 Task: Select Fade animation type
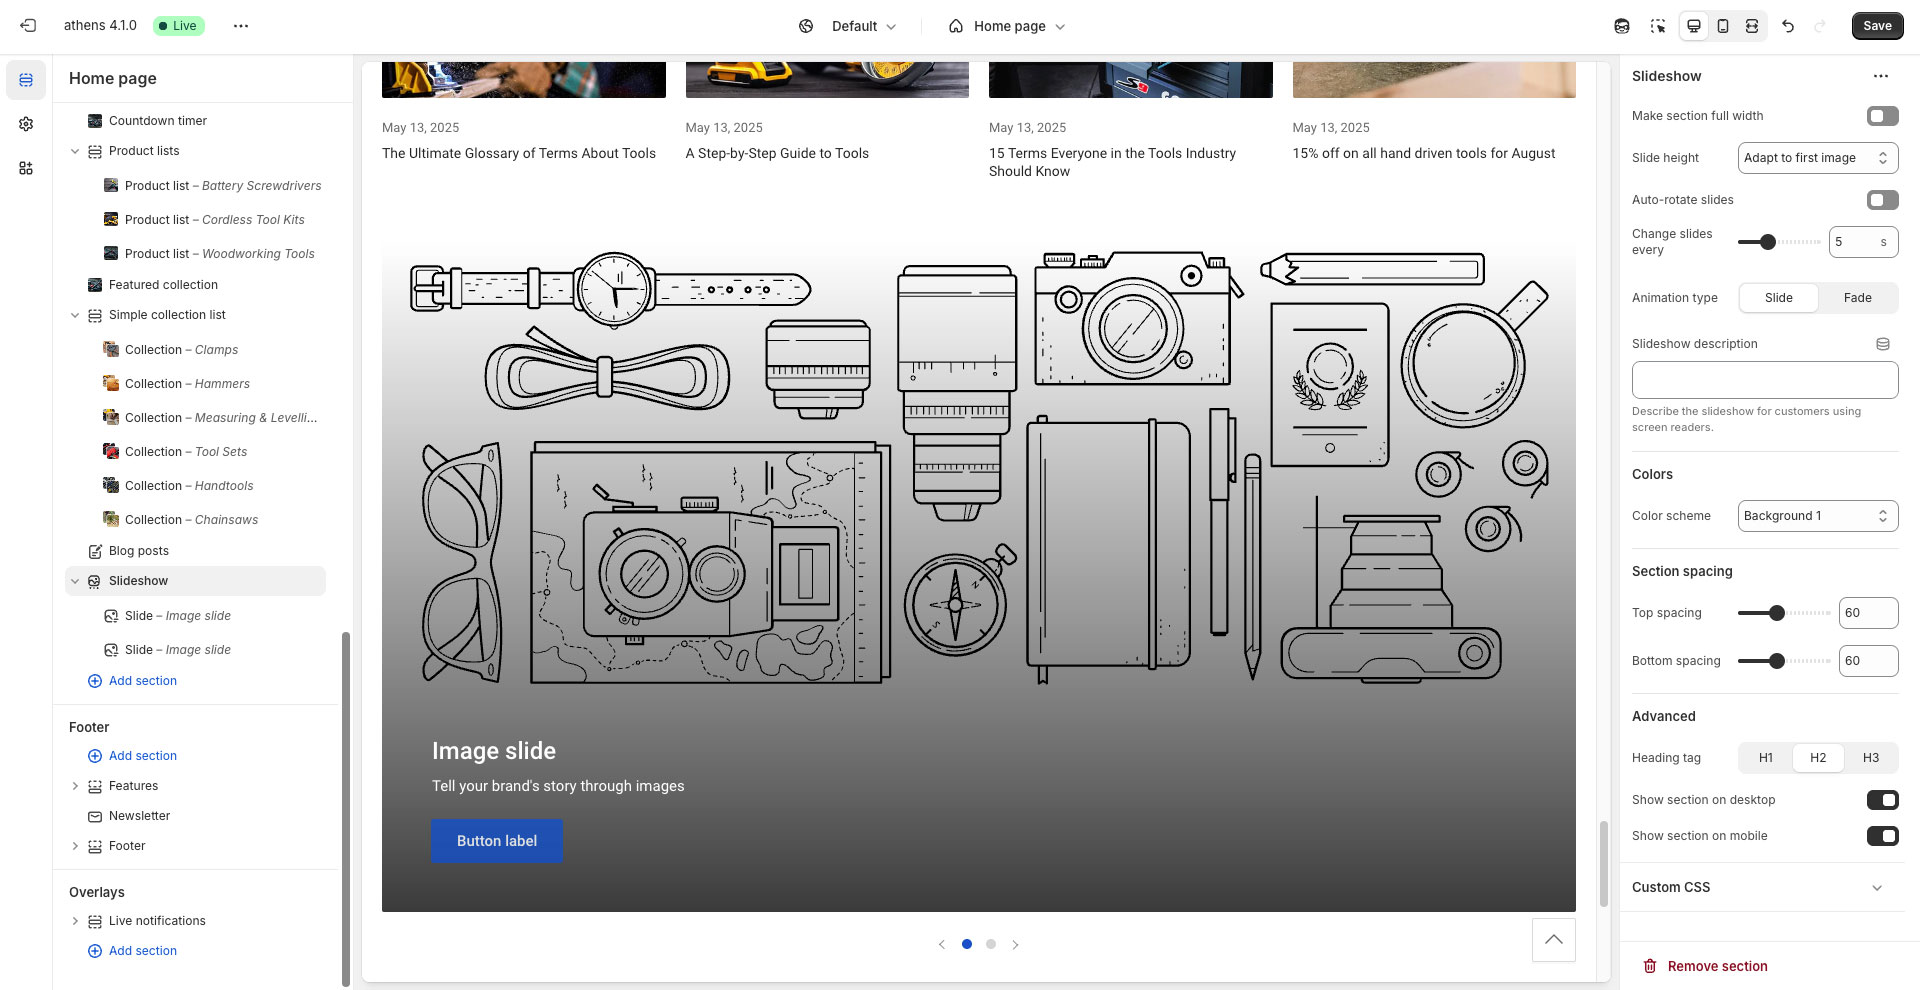tap(1858, 298)
